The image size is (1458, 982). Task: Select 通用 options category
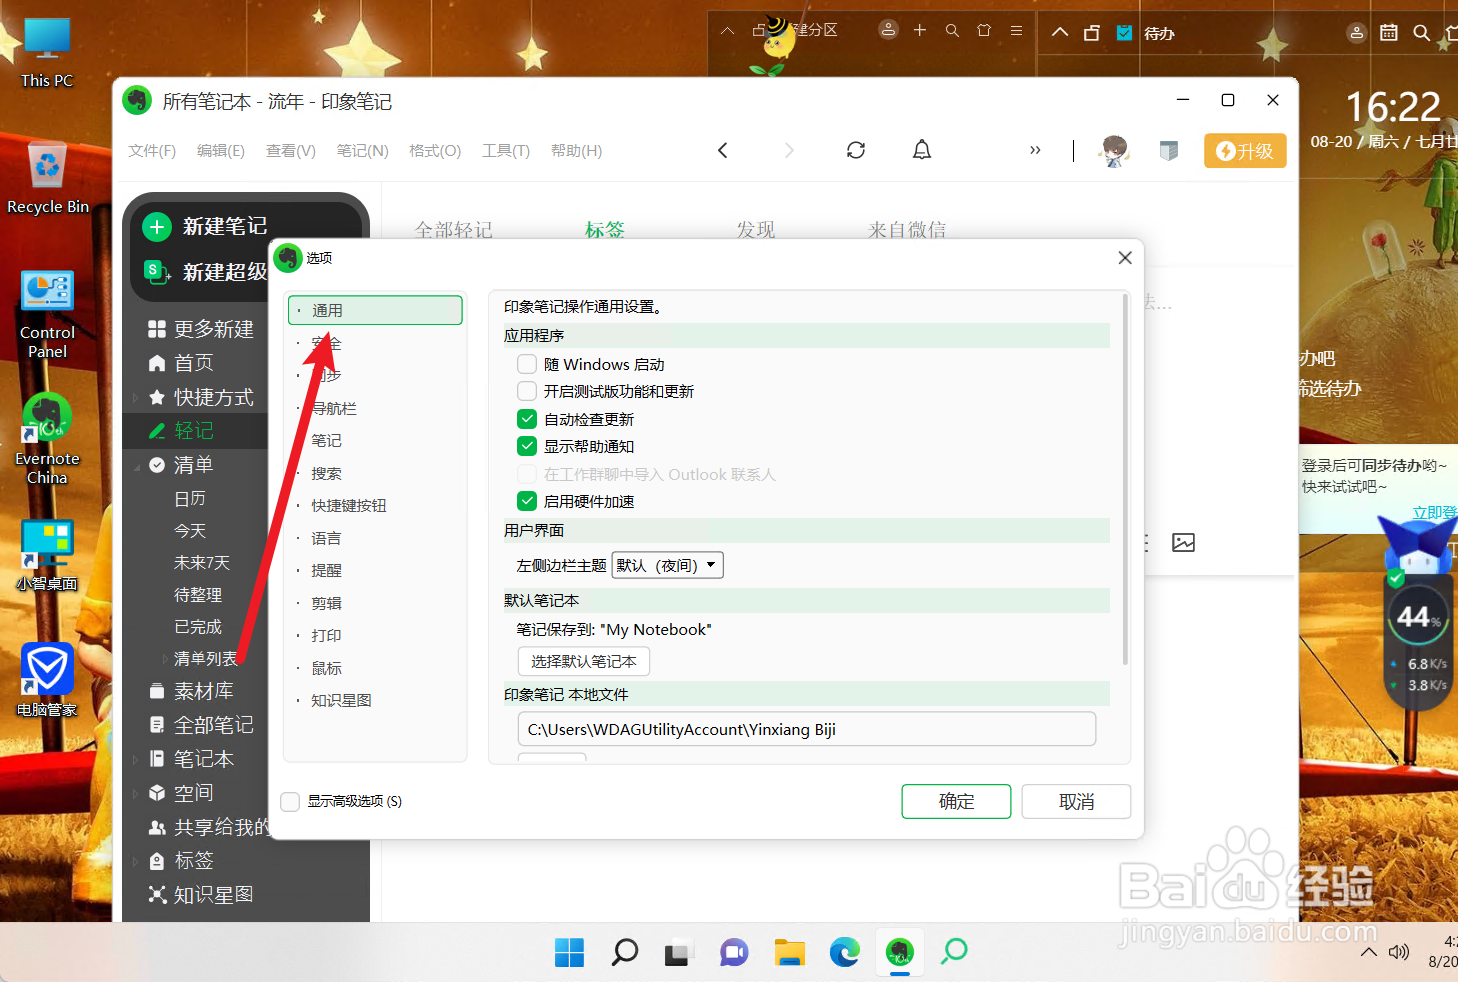(375, 310)
